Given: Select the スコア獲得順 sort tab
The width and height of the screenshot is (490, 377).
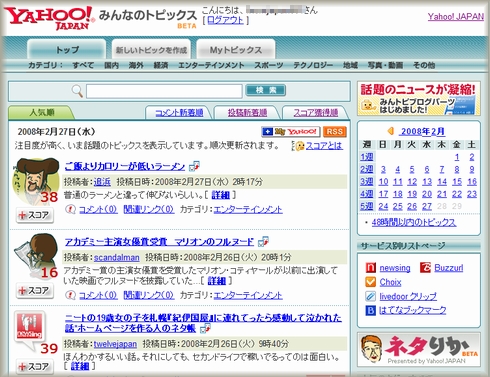Looking at the screenshot, I should [315, 113].
